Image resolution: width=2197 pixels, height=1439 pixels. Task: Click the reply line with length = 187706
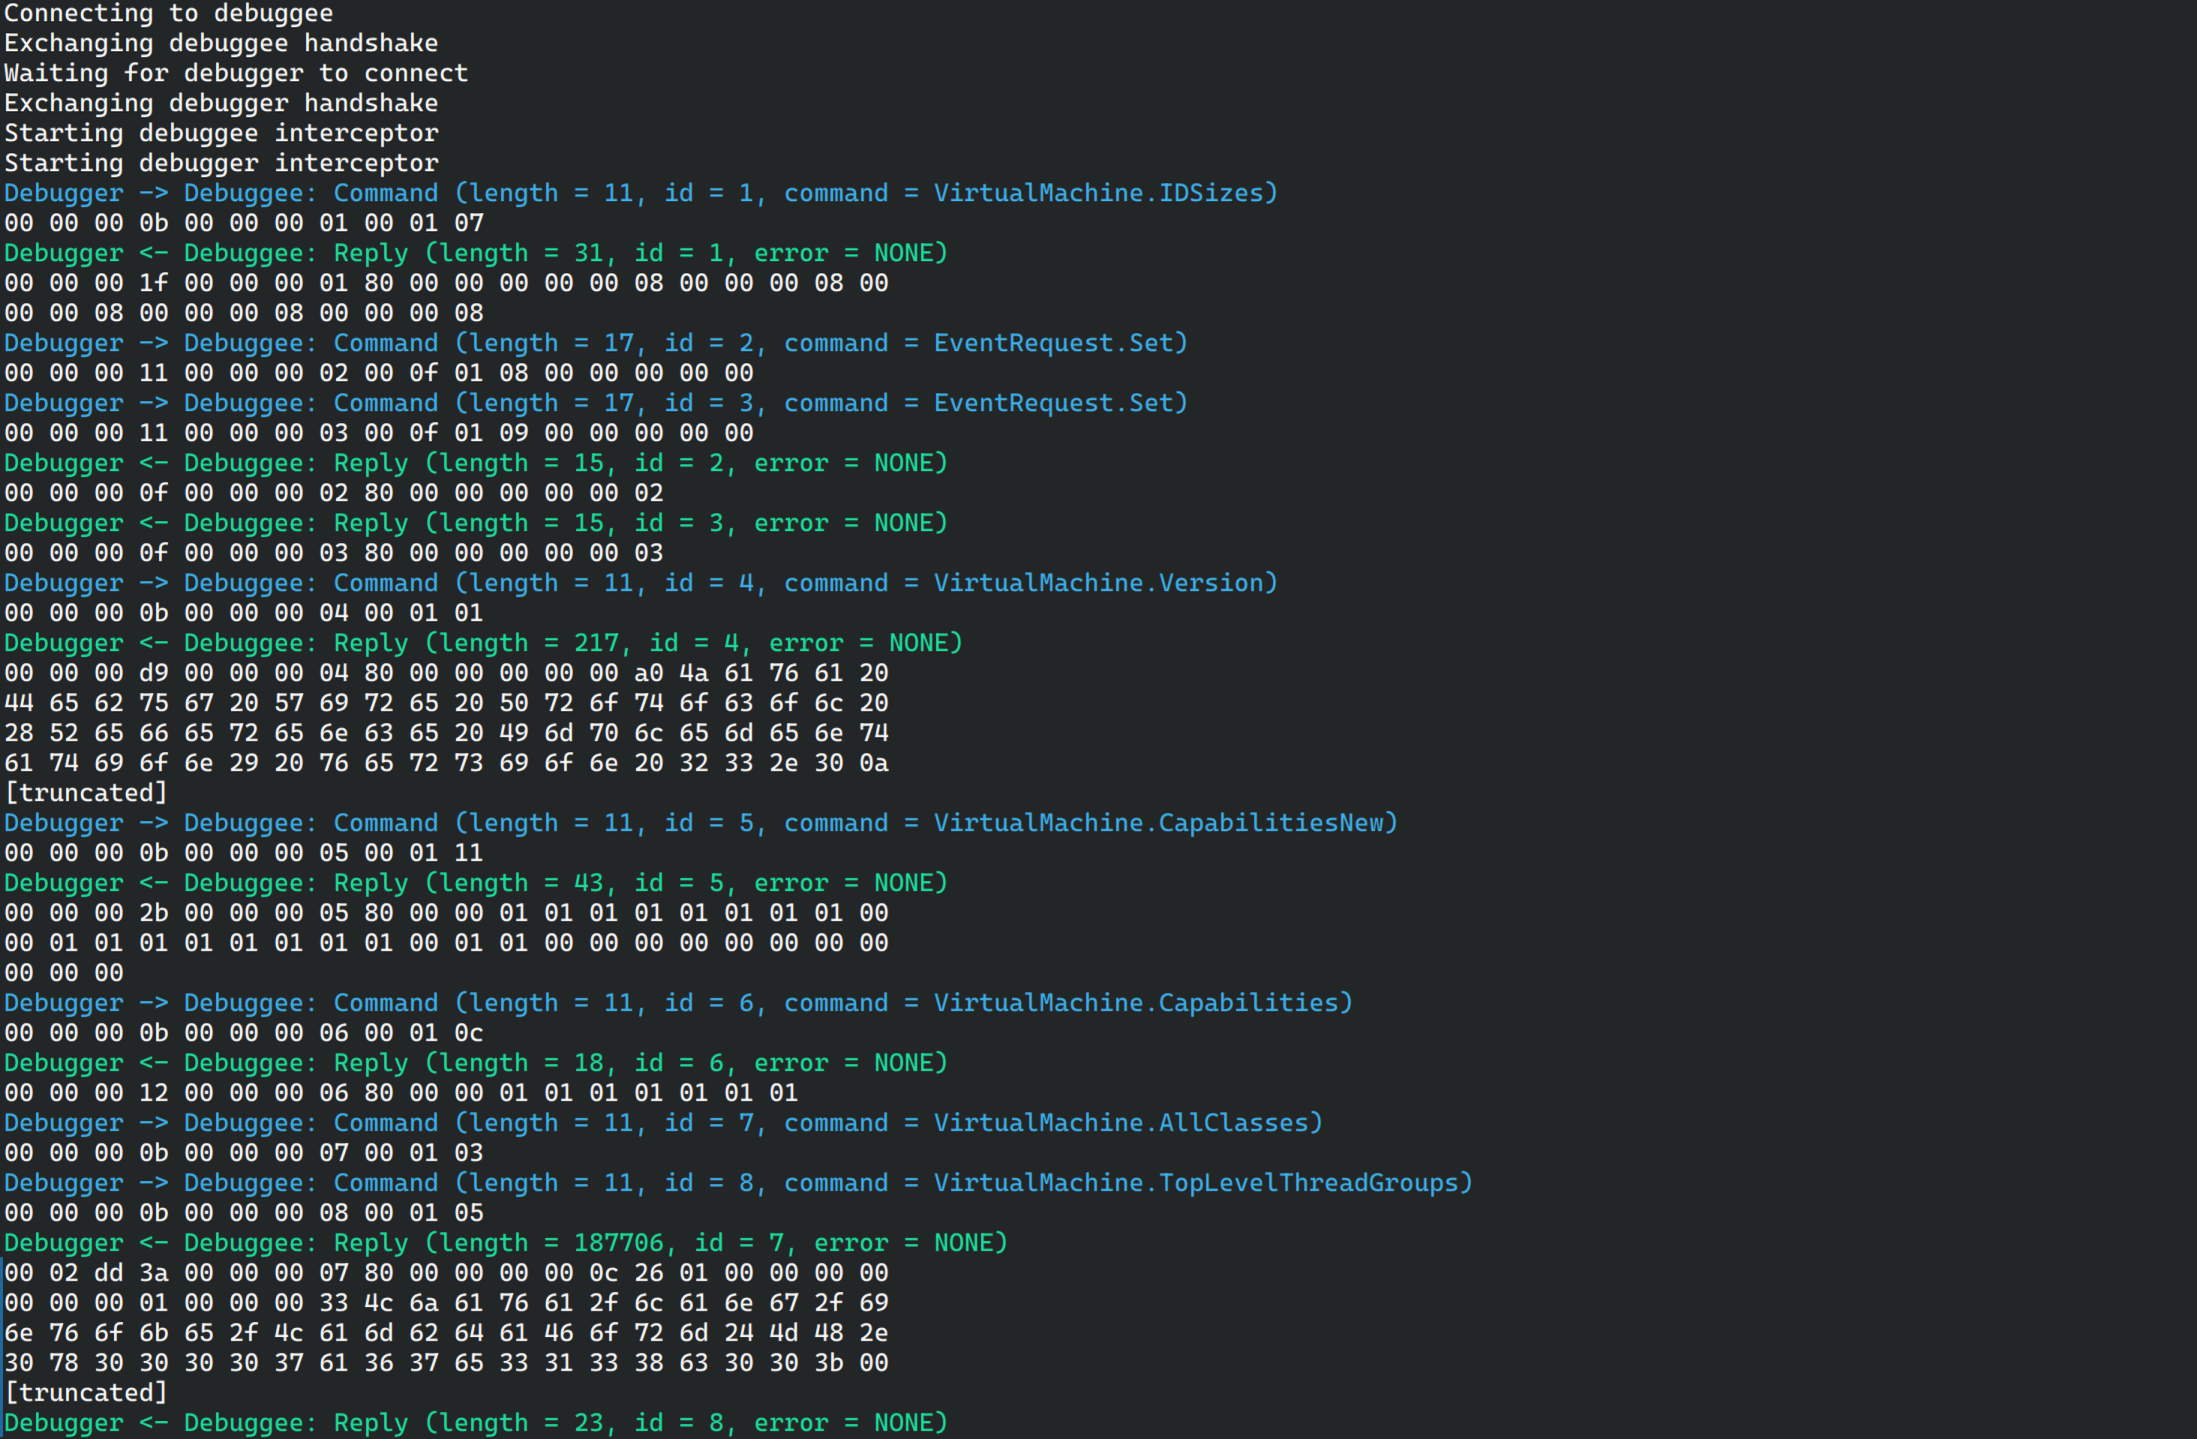(505, 1243)
